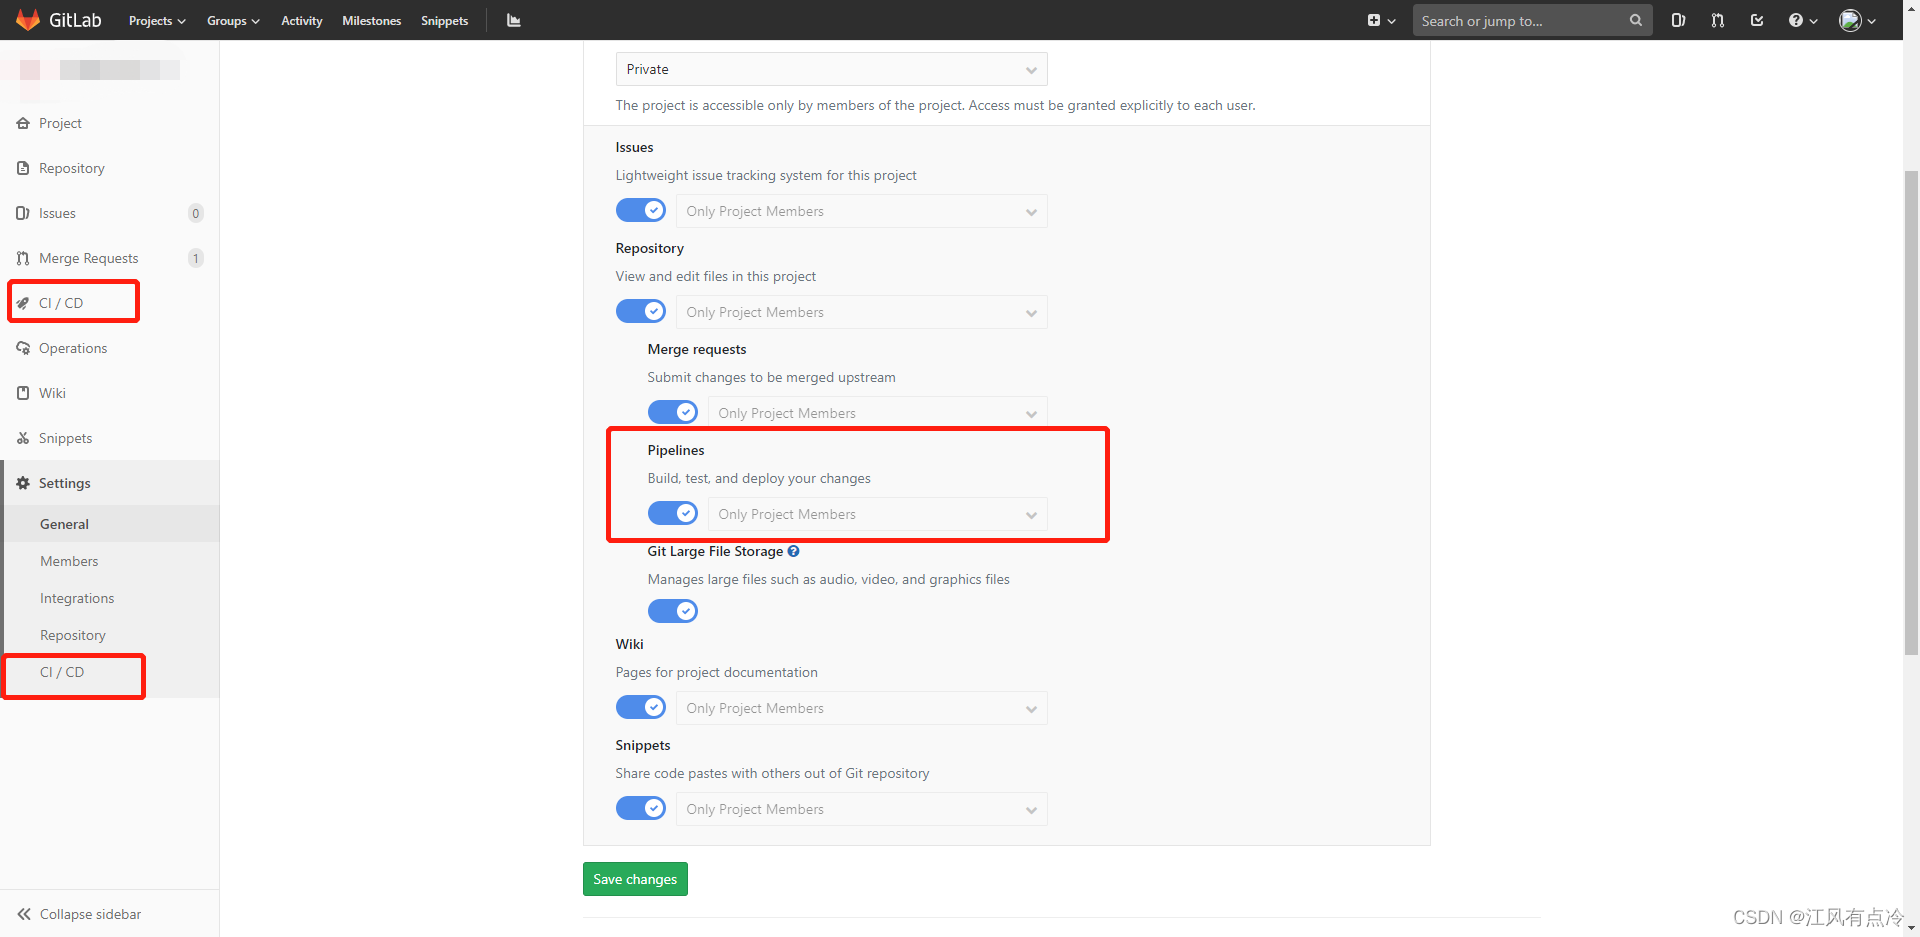Viewport: 1920px width, 937px height.
Task: Open the Help question mark menu
Action: (x=1802, y=20)
